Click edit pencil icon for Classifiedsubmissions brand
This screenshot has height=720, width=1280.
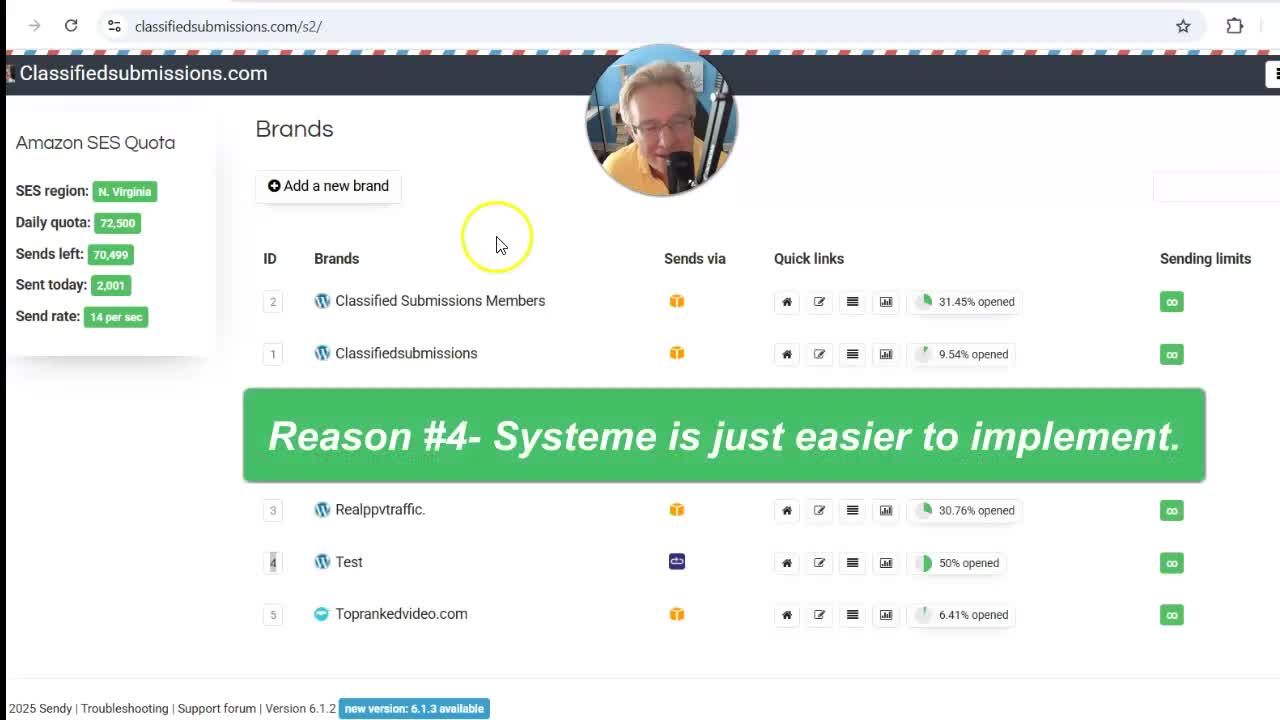click(x=819, y=354)
